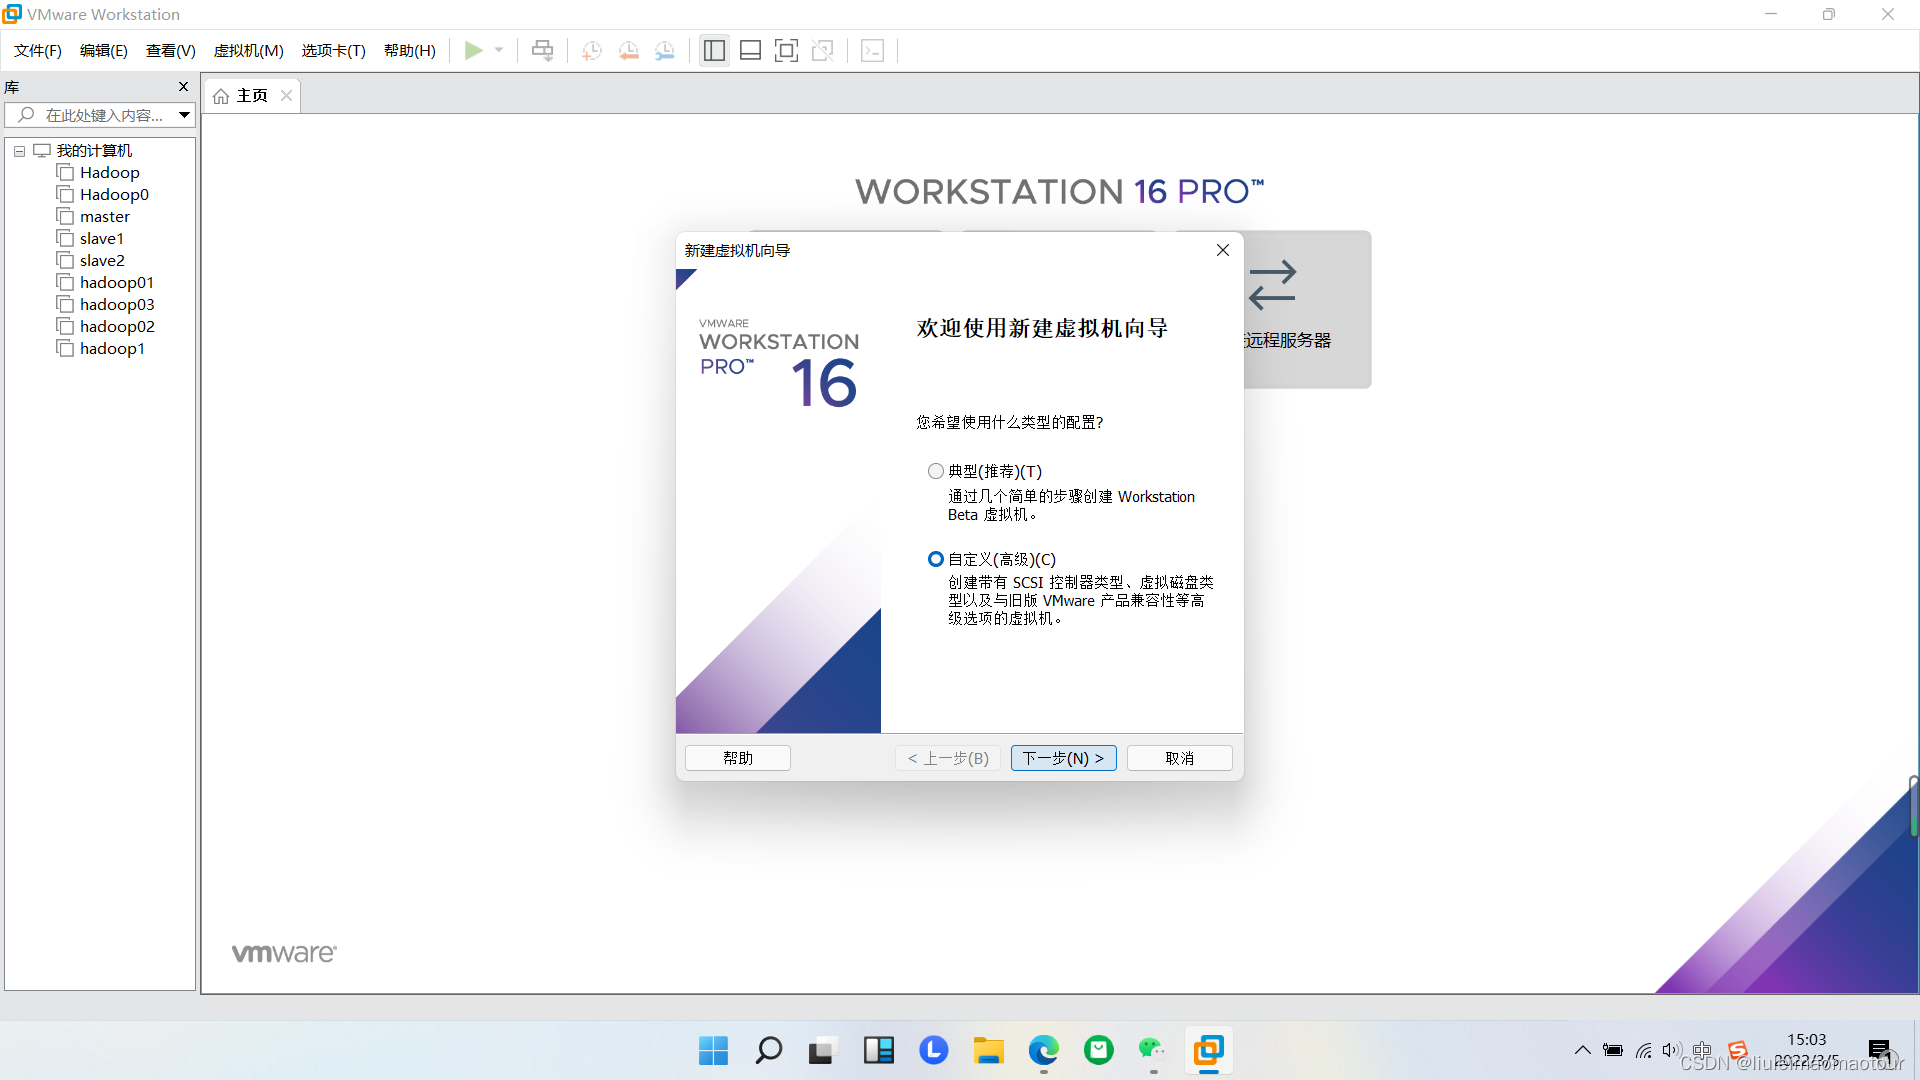Screen dimensions: 1920x1080
Task: Click the Sogou input tray icon
Action: tap(1737, 1050)
